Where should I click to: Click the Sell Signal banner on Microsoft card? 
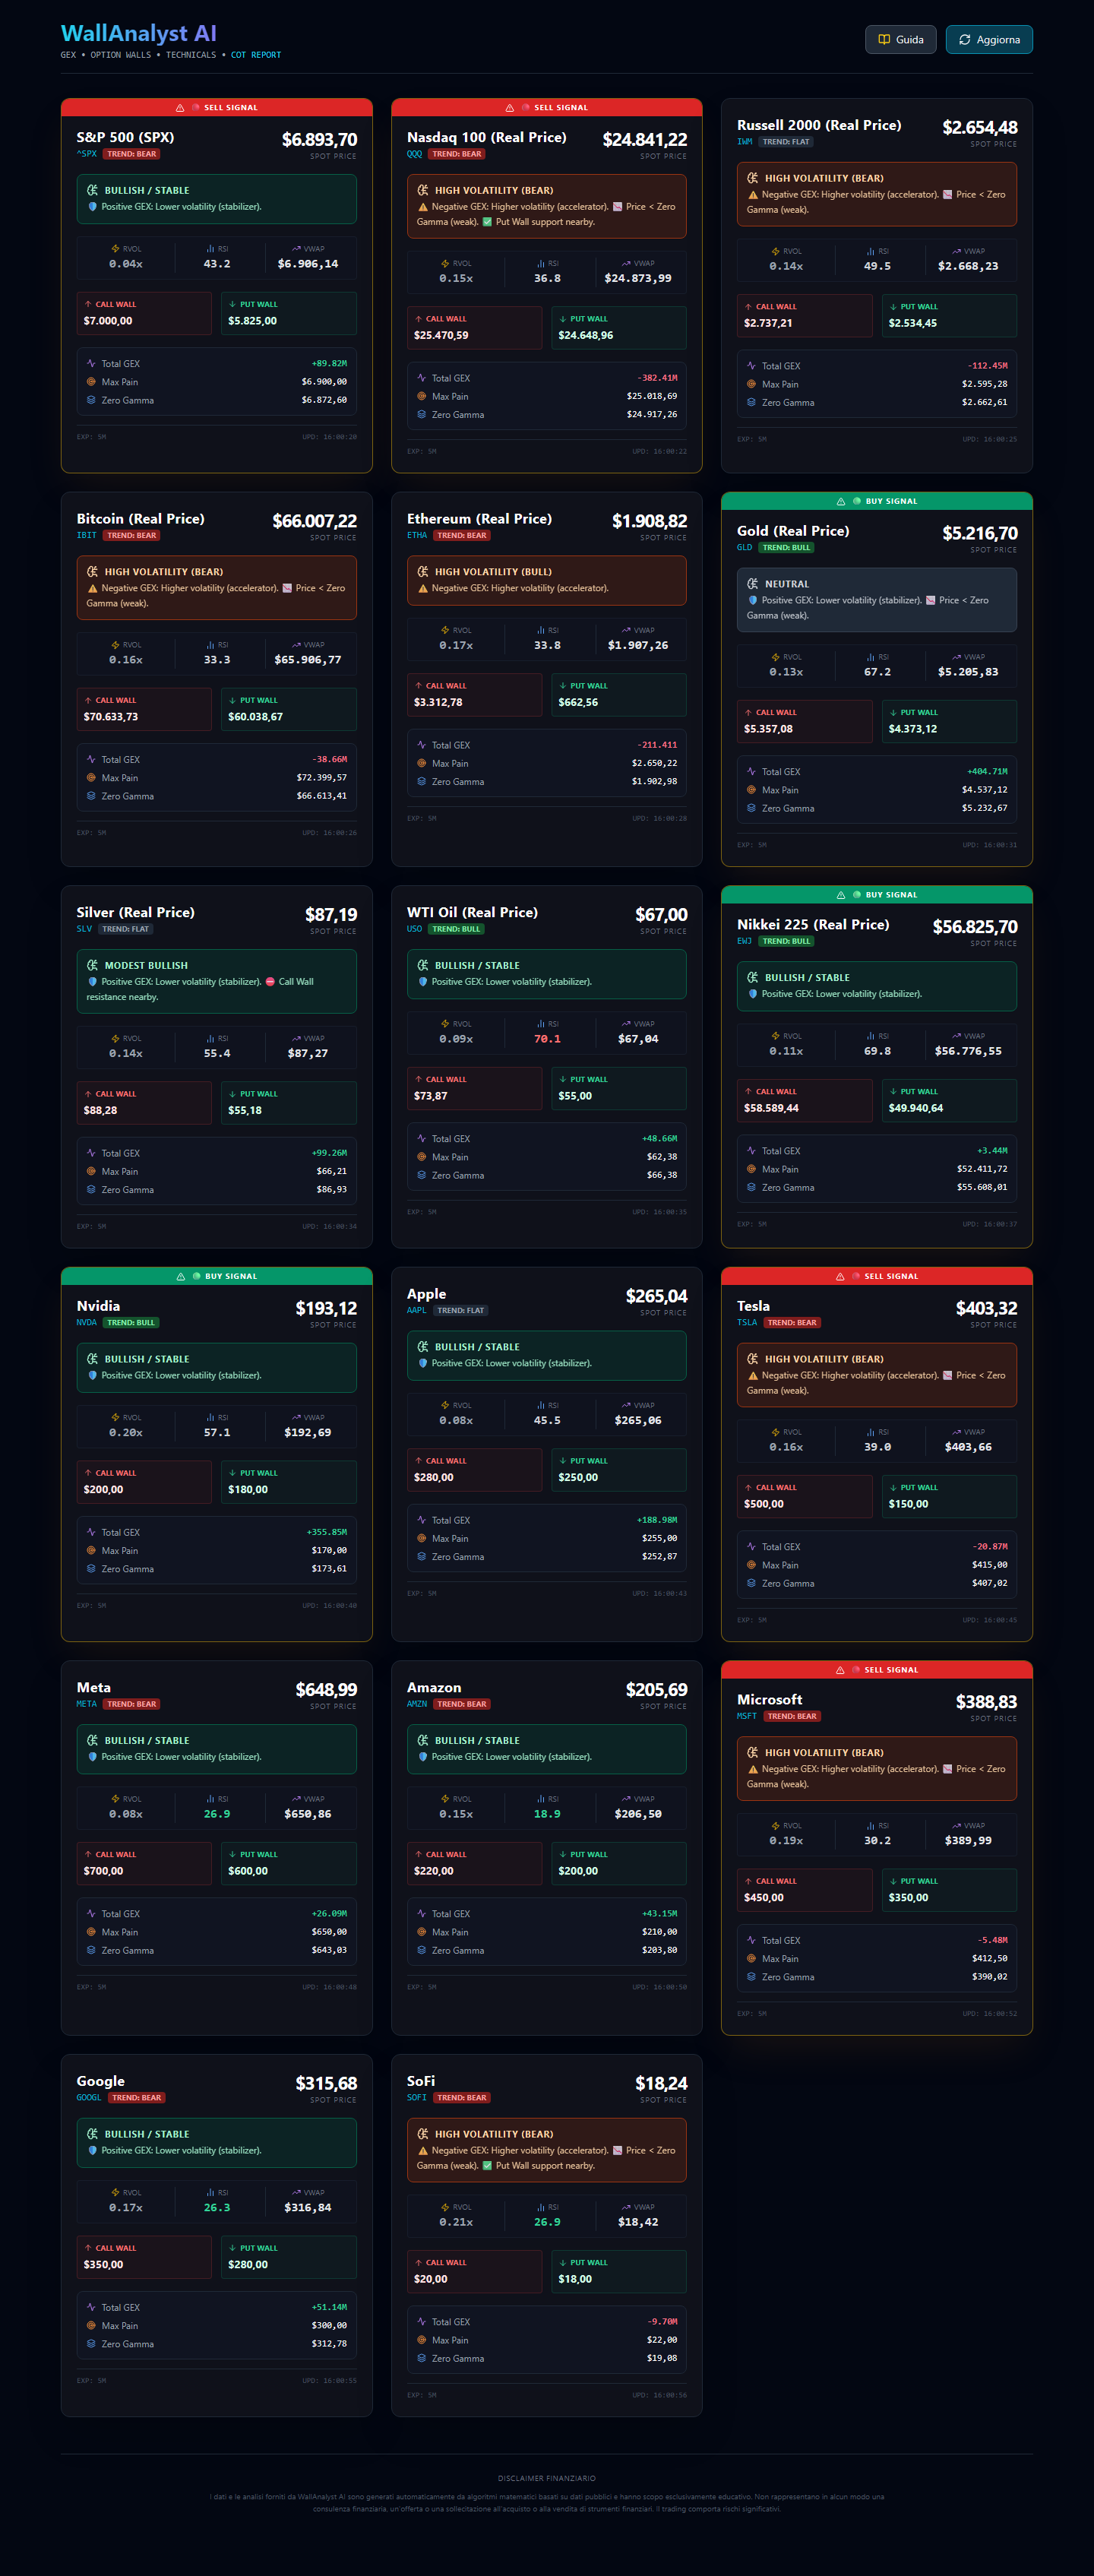click(x=876, y=1670)
